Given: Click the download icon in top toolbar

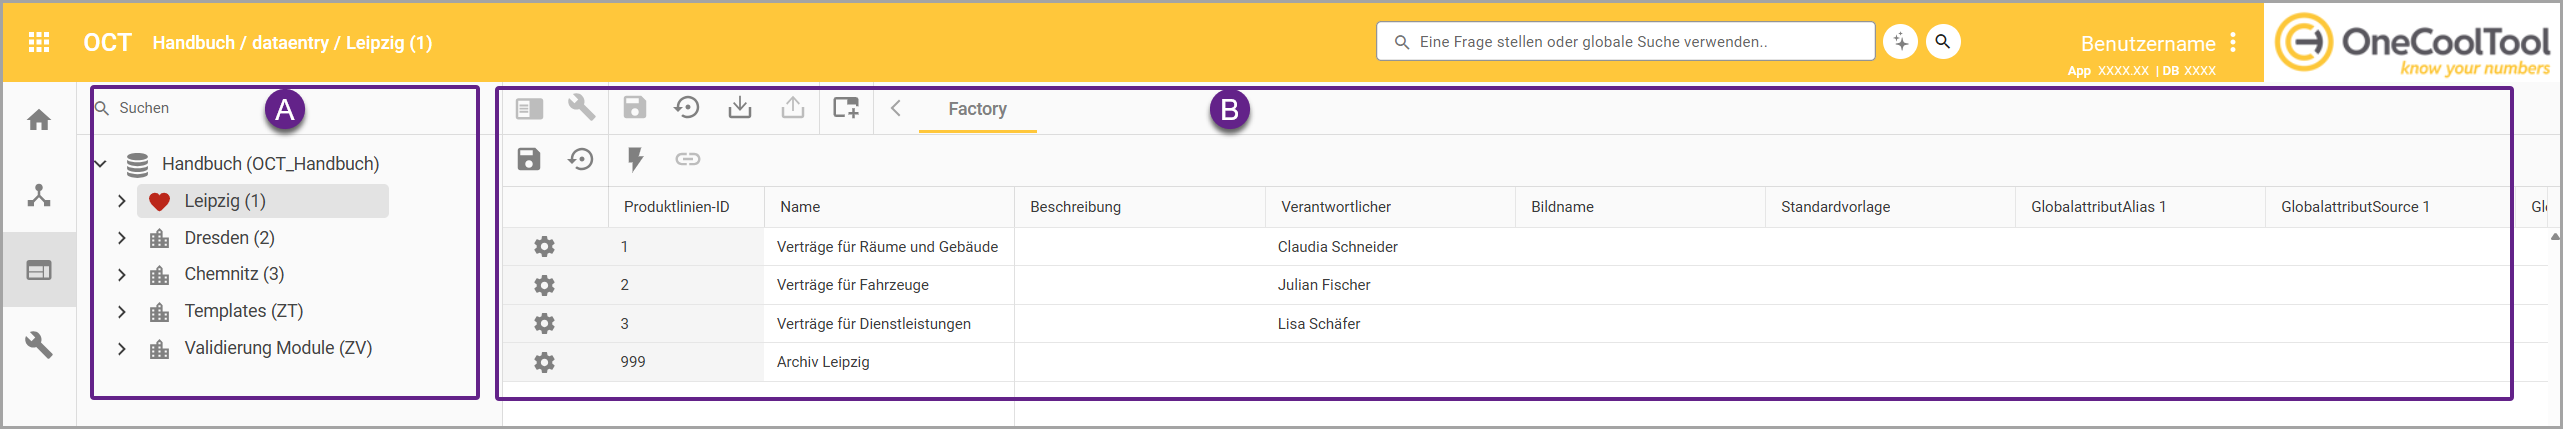Looking at the screenshot, I should pyautogui.click(x=740, y=108).
